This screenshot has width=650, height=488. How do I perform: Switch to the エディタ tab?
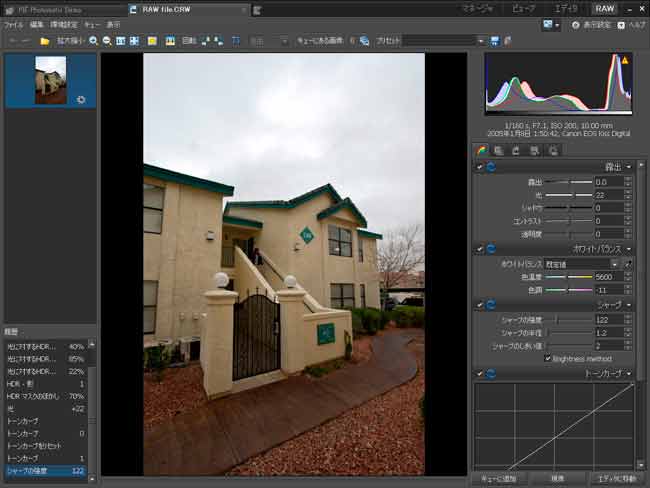point(565,8)
